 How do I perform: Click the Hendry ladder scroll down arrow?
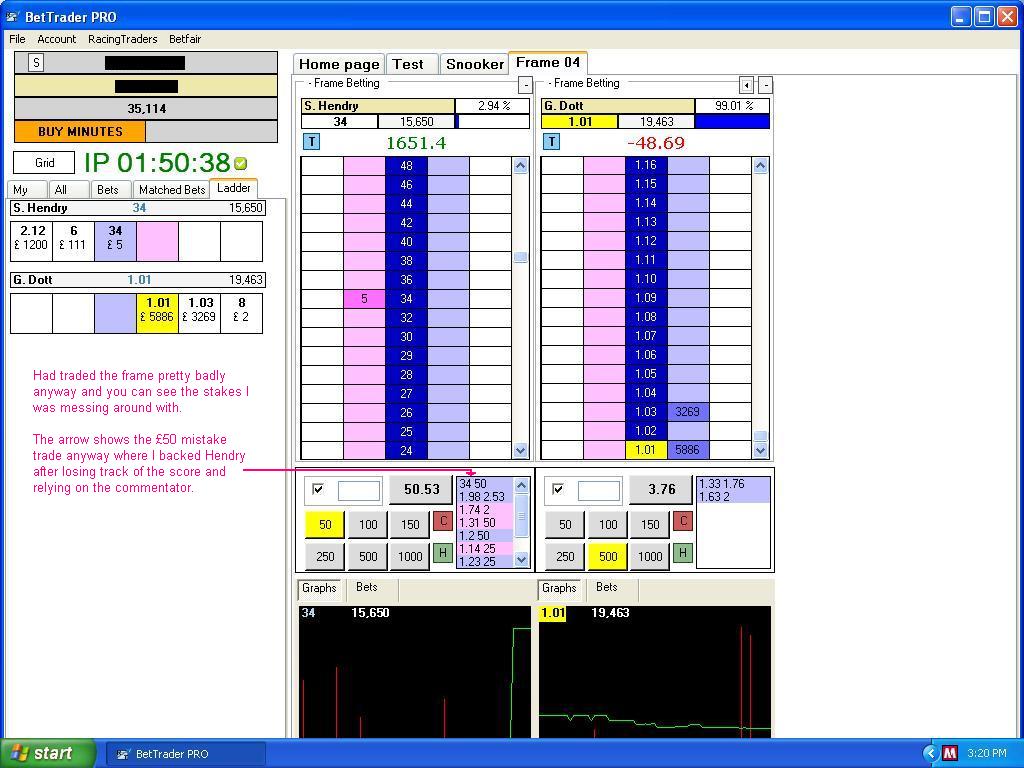click(x=520, y=450)
